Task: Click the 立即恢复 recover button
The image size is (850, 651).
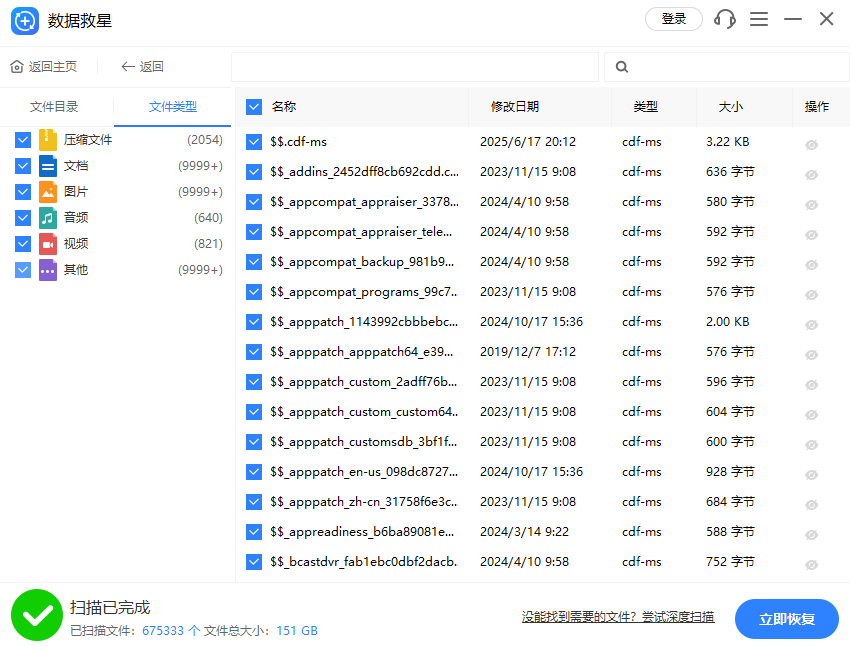Action: point(787,619)
